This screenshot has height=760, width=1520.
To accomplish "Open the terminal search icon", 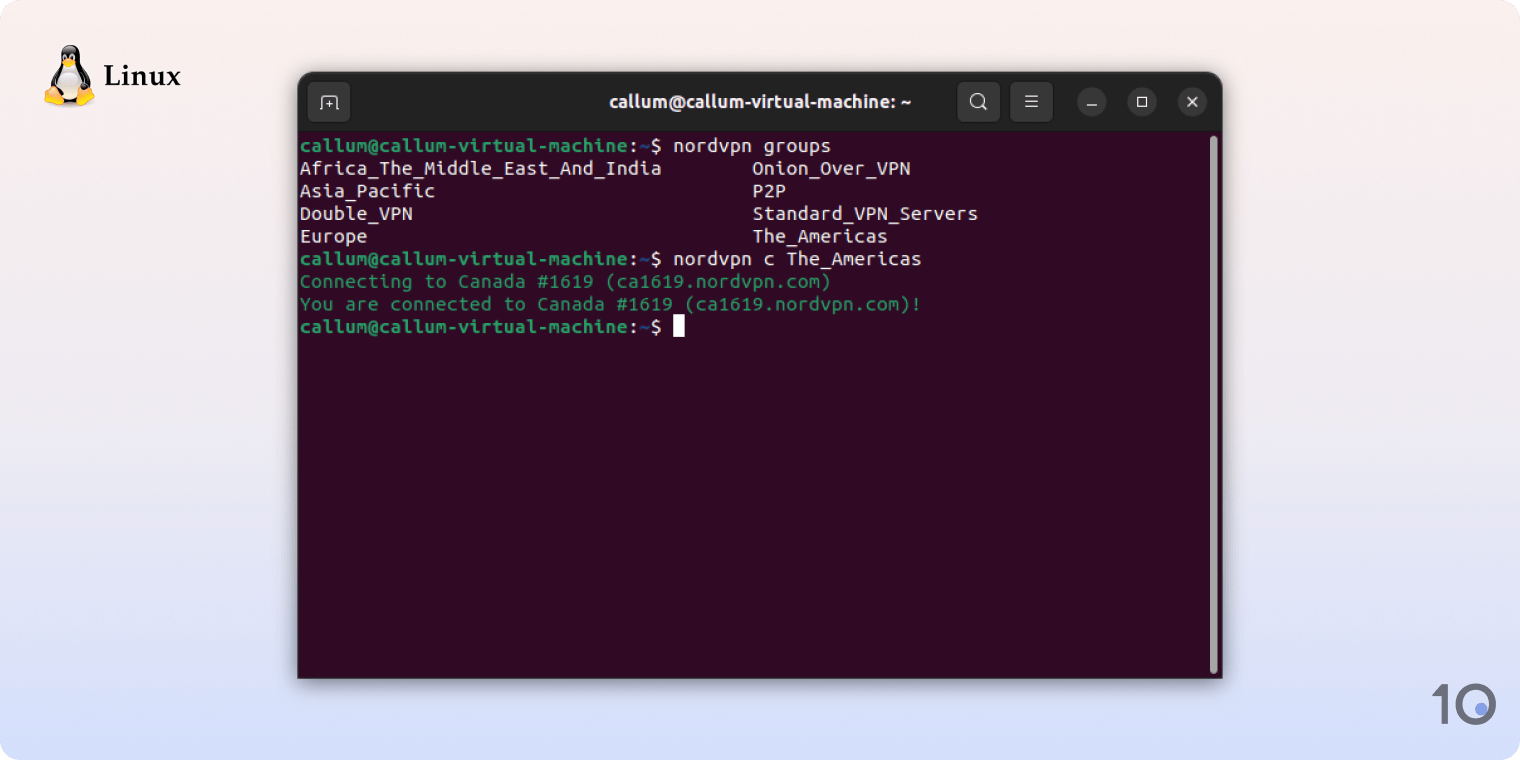I will 978,102.
